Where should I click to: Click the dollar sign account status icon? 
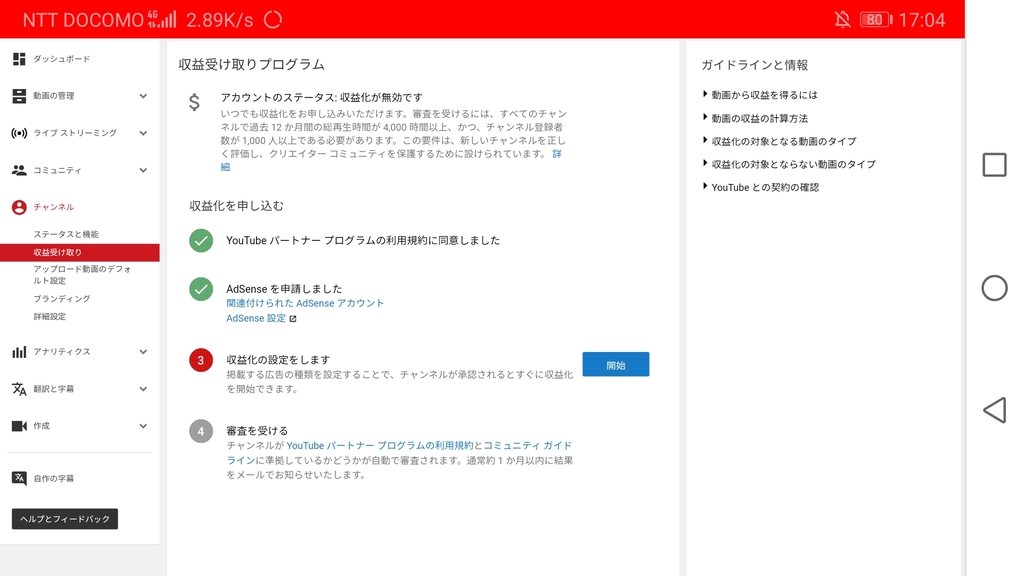coord(194,102)
